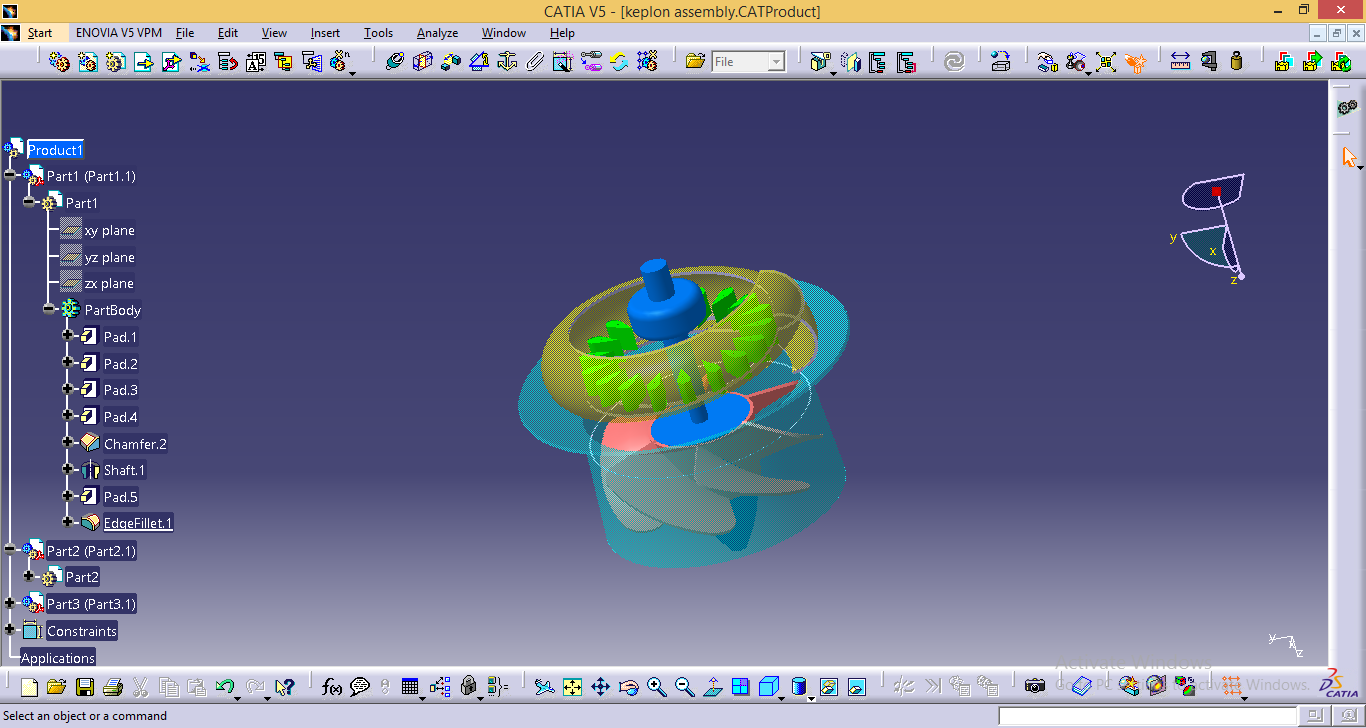Screen dimensions: 1366x728
Task: Select Part2 (Part2.1) in the tree
Action: pos(91,550)
